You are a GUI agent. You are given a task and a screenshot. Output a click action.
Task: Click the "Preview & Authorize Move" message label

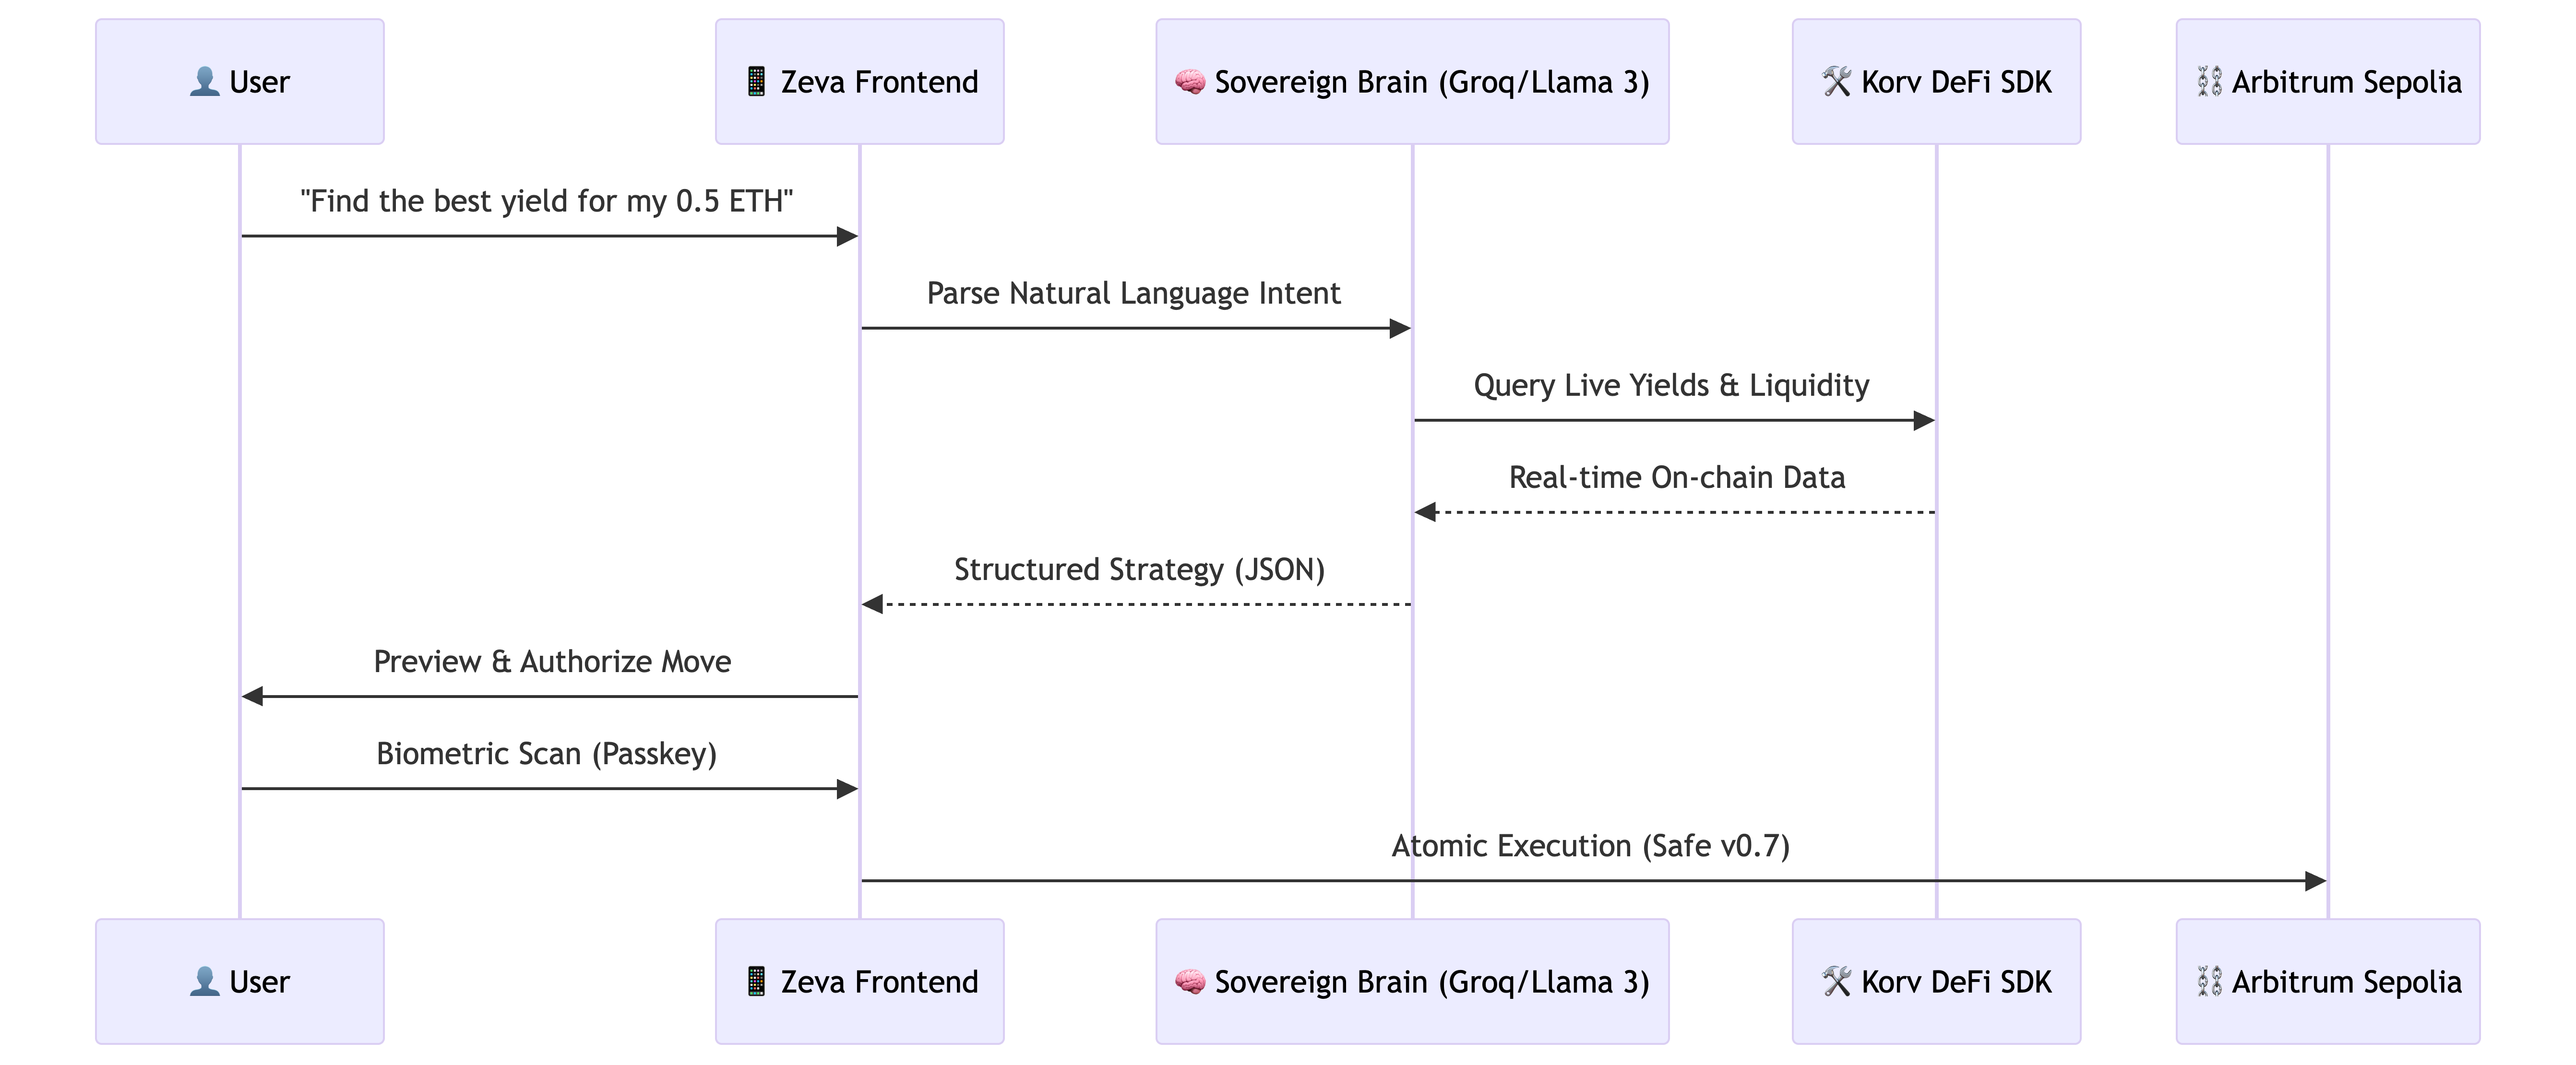pos(552,661)
